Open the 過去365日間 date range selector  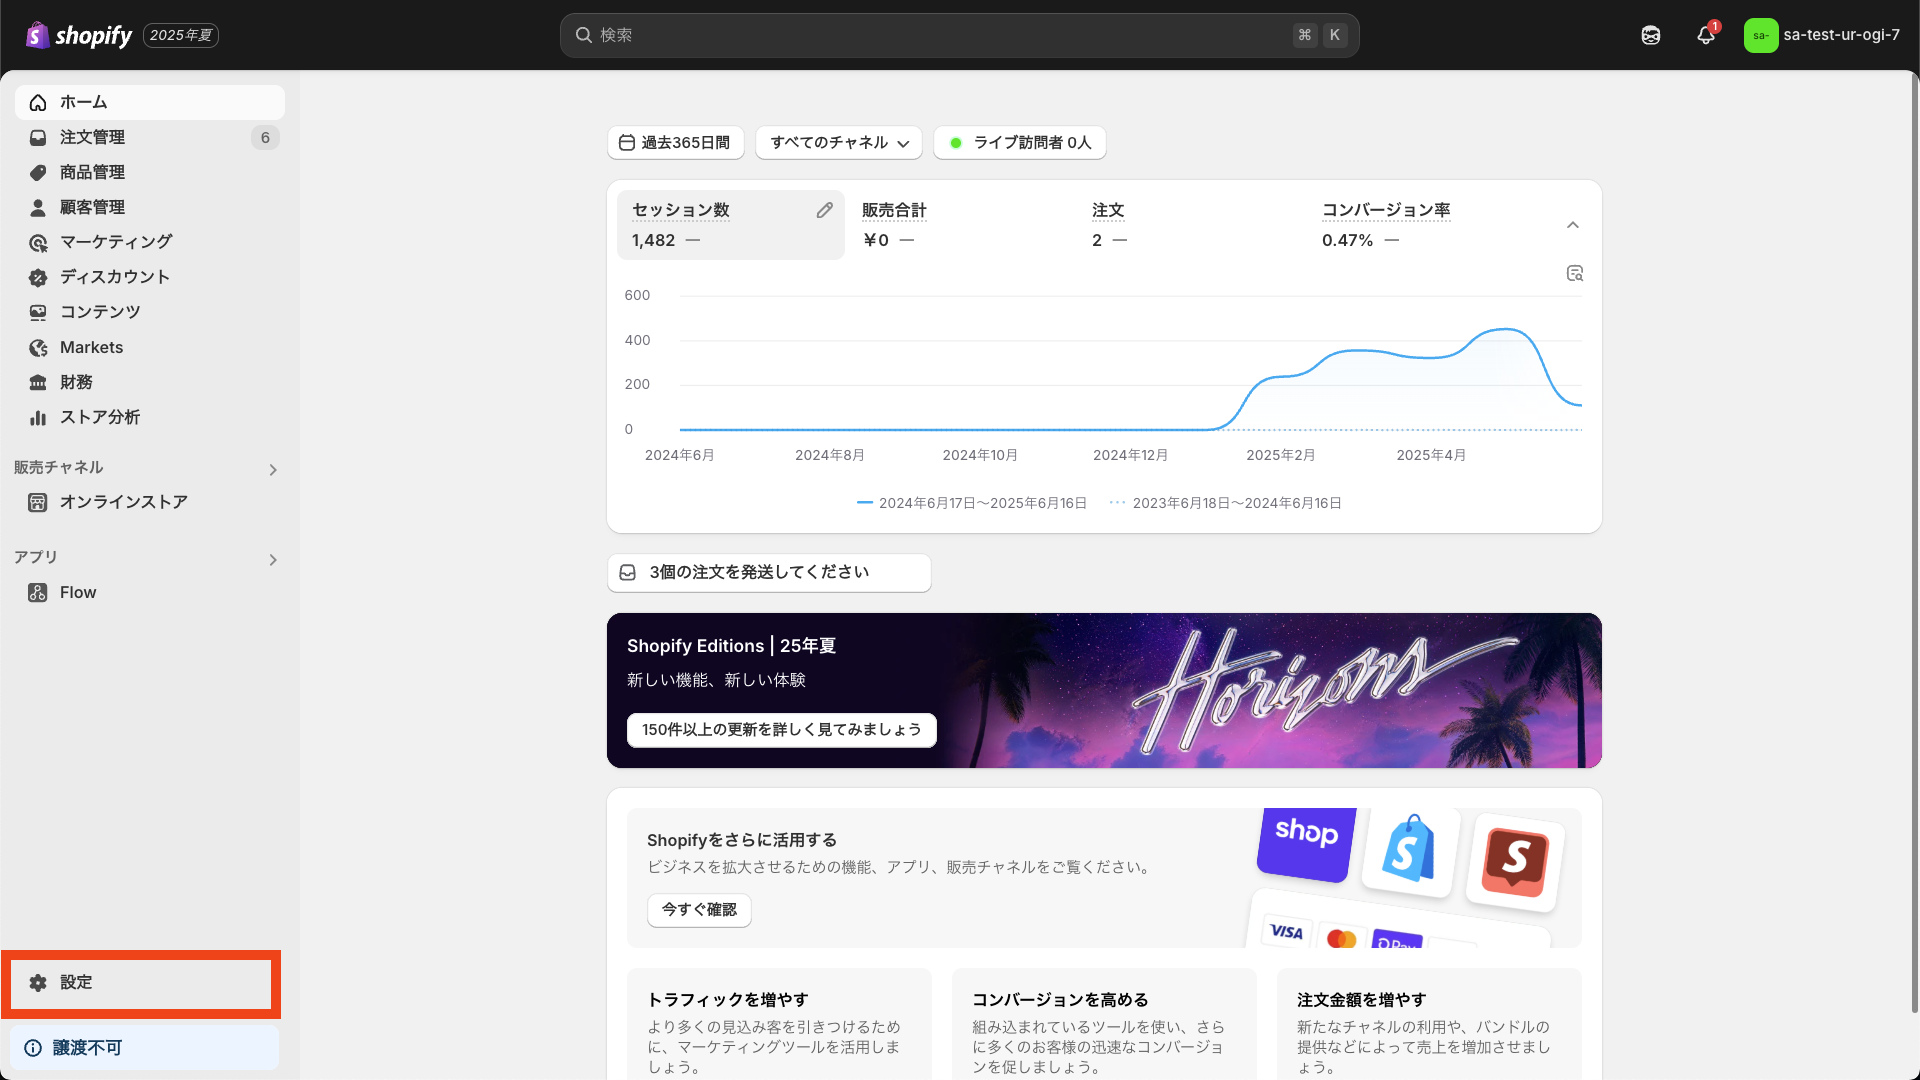(675, 142)
